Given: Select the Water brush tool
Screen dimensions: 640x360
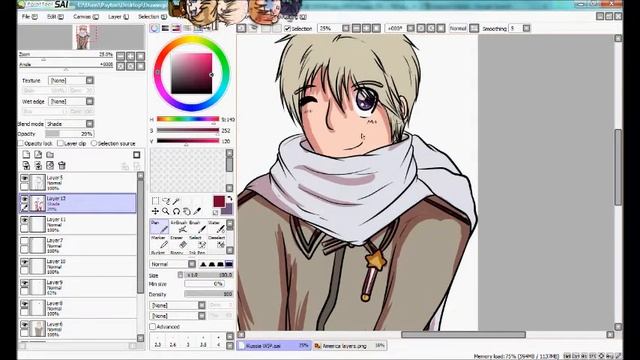Looking at the screenshot, I should [216, 227].
